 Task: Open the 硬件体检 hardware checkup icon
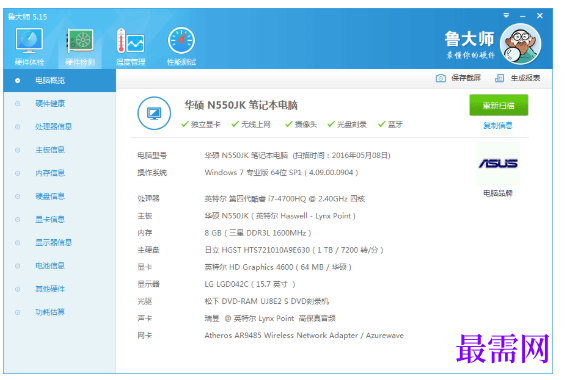click(x=29, y=46)
